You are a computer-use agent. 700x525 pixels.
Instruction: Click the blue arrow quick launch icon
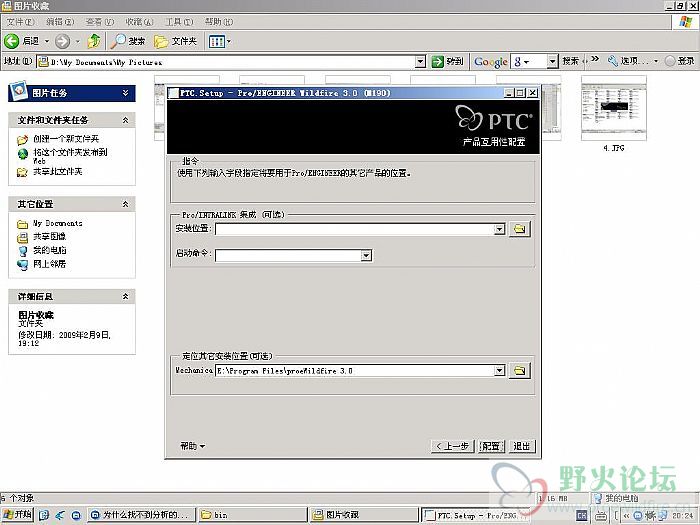[x=60, y=515]
